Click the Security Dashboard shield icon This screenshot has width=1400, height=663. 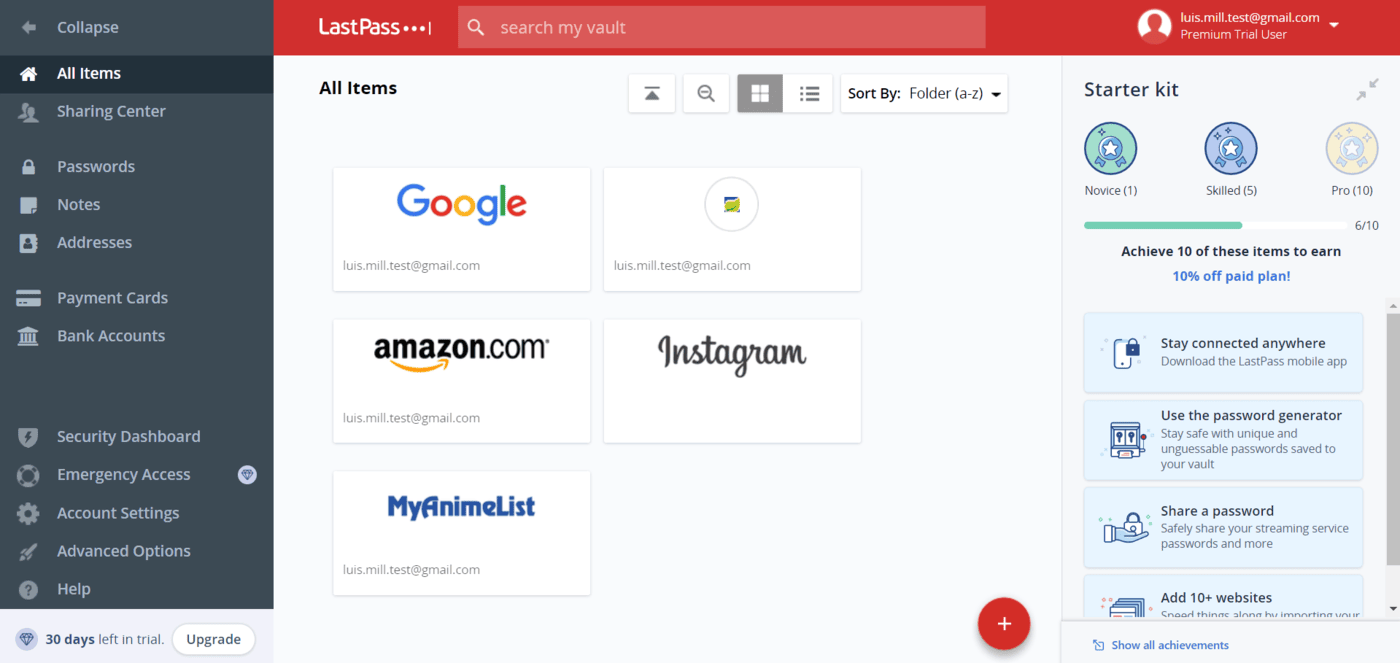click(28, 437)
